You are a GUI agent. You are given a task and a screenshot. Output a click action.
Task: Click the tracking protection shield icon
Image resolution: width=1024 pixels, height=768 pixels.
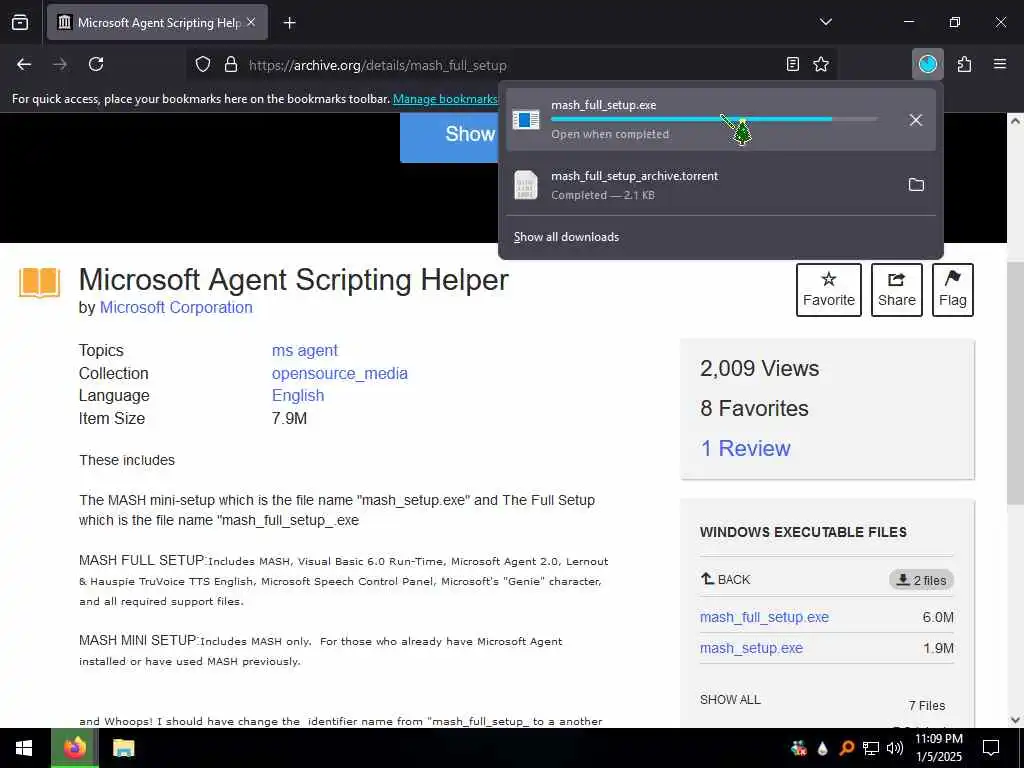coord(203,65)
